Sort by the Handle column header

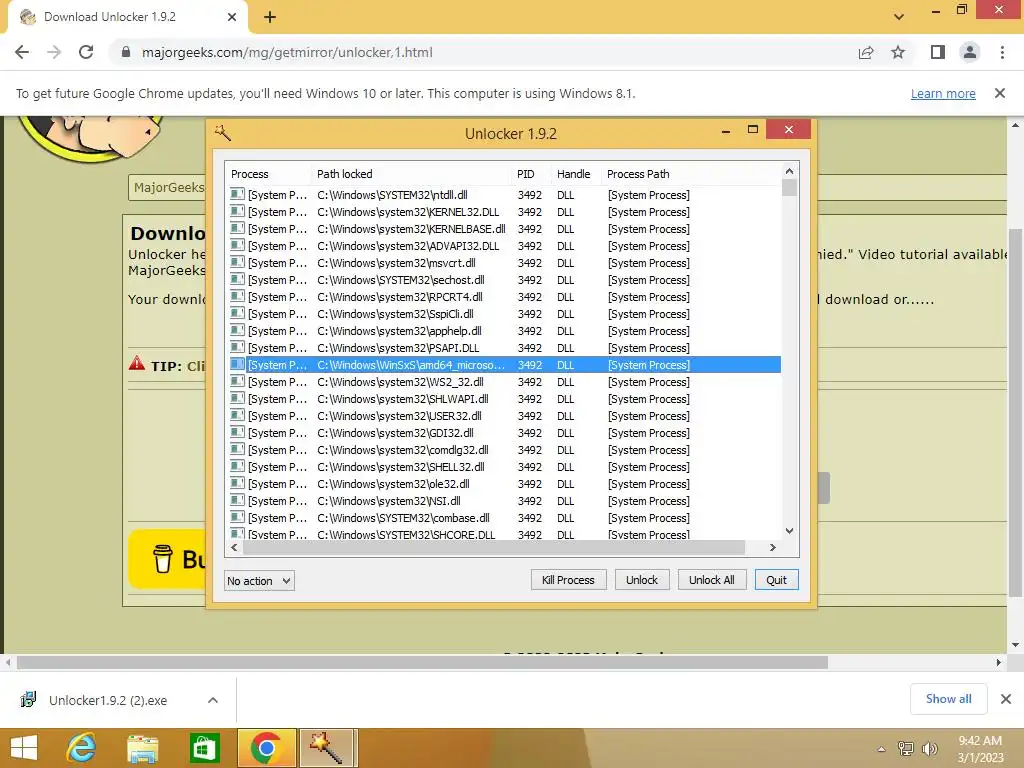point(575,174)
